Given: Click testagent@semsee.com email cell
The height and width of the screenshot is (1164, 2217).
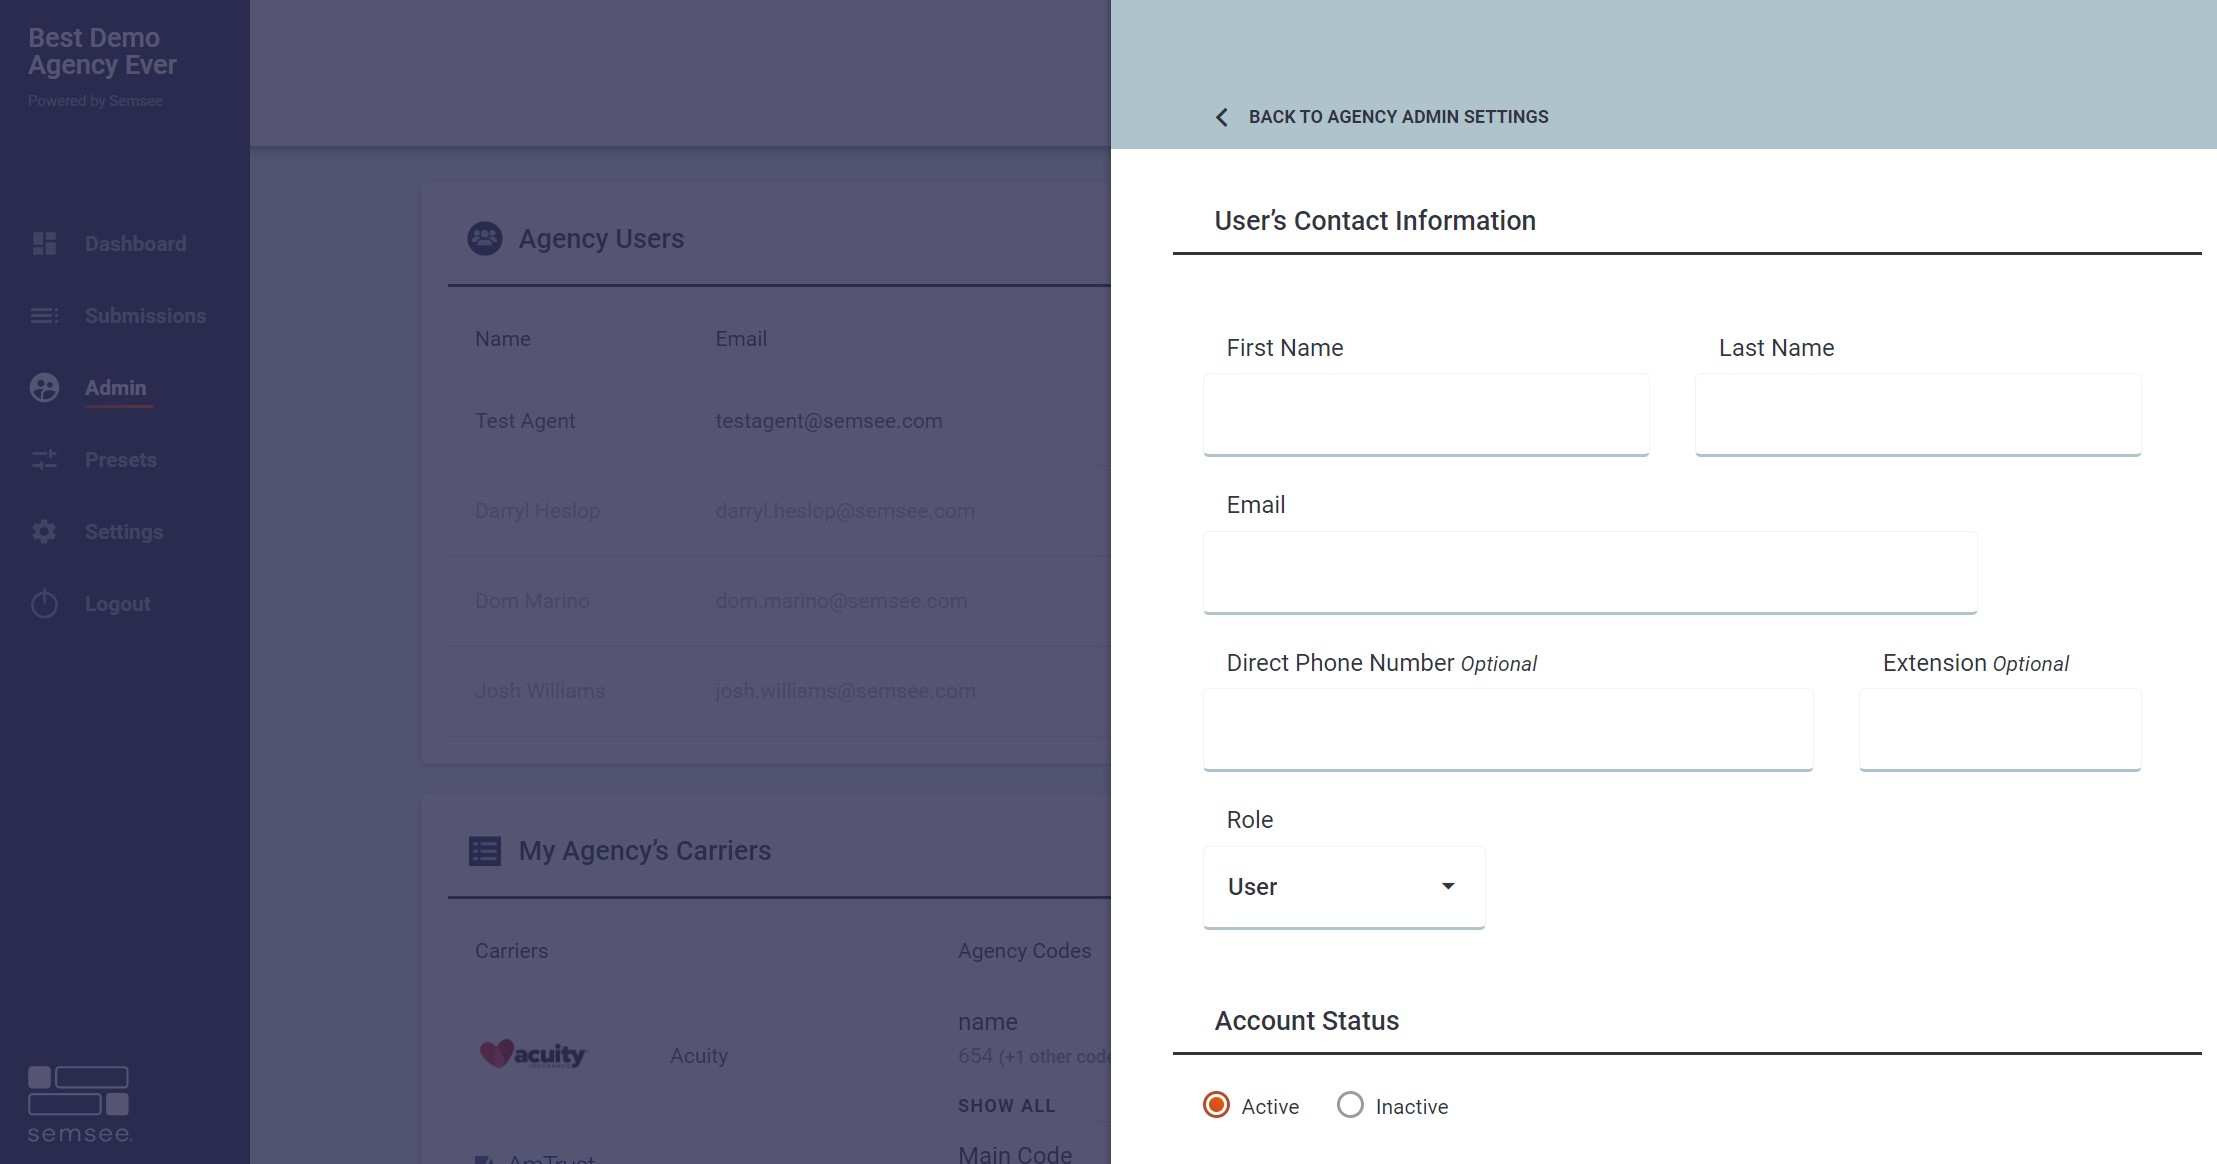Looking at the screenshot, I should (829, 421).
